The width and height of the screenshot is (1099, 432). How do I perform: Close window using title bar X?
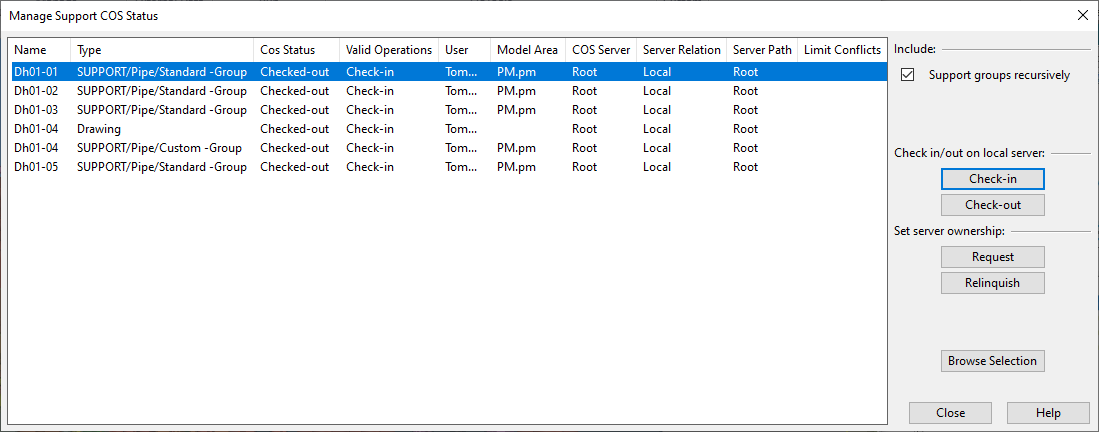(1082, 15)
